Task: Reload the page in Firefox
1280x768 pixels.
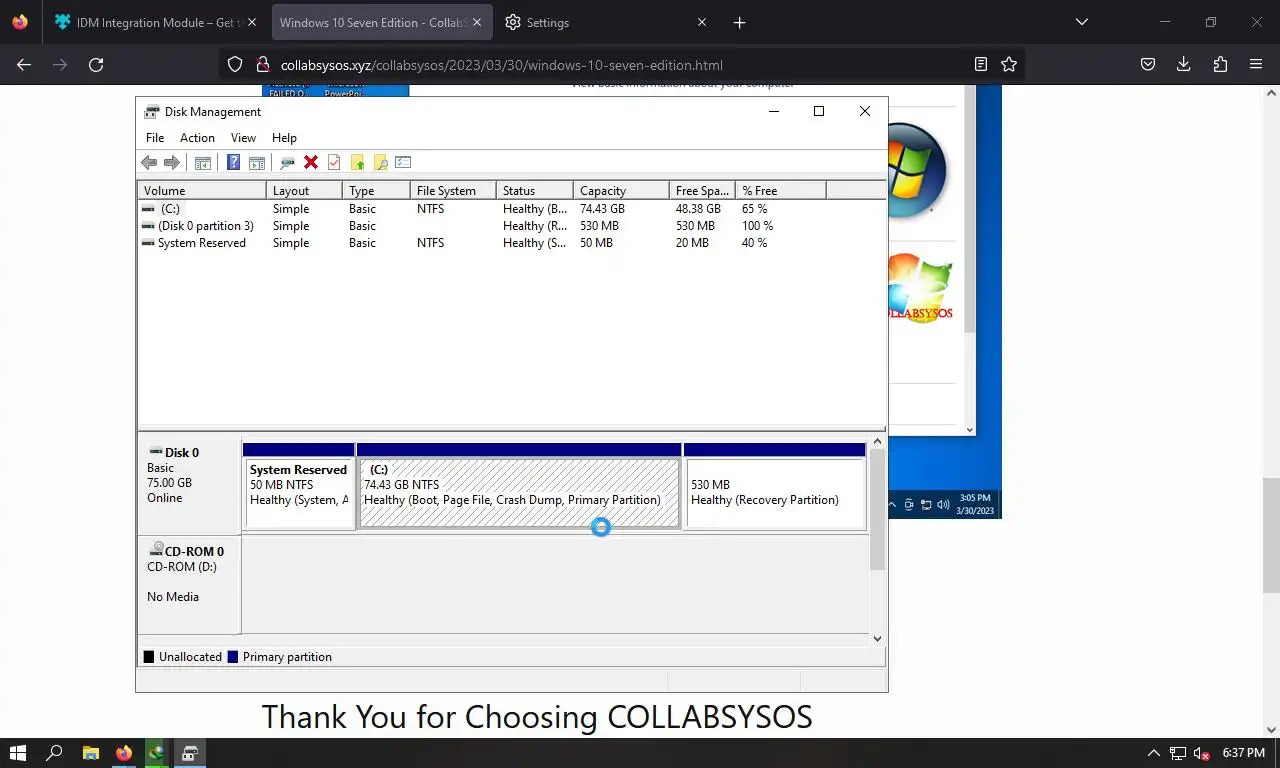Action: [96, 65]
